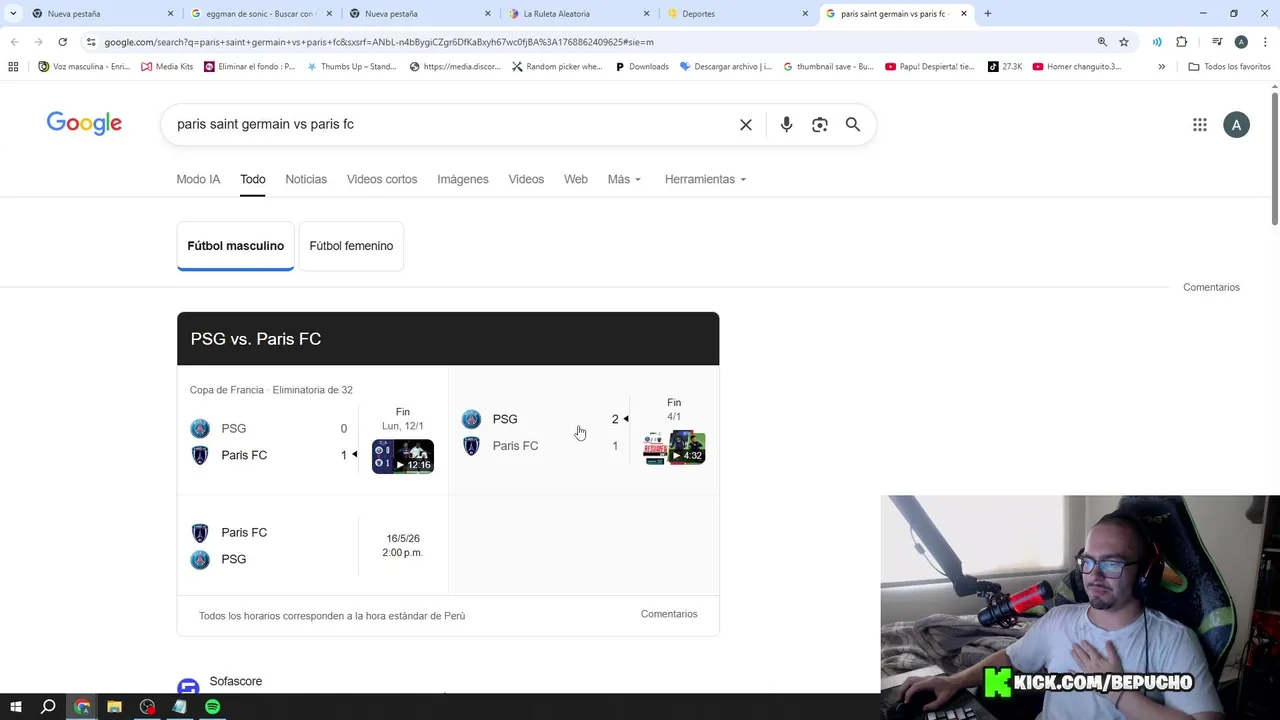
Task: Click Comentarios link at the right side
Action: (x=1211, y=287)
